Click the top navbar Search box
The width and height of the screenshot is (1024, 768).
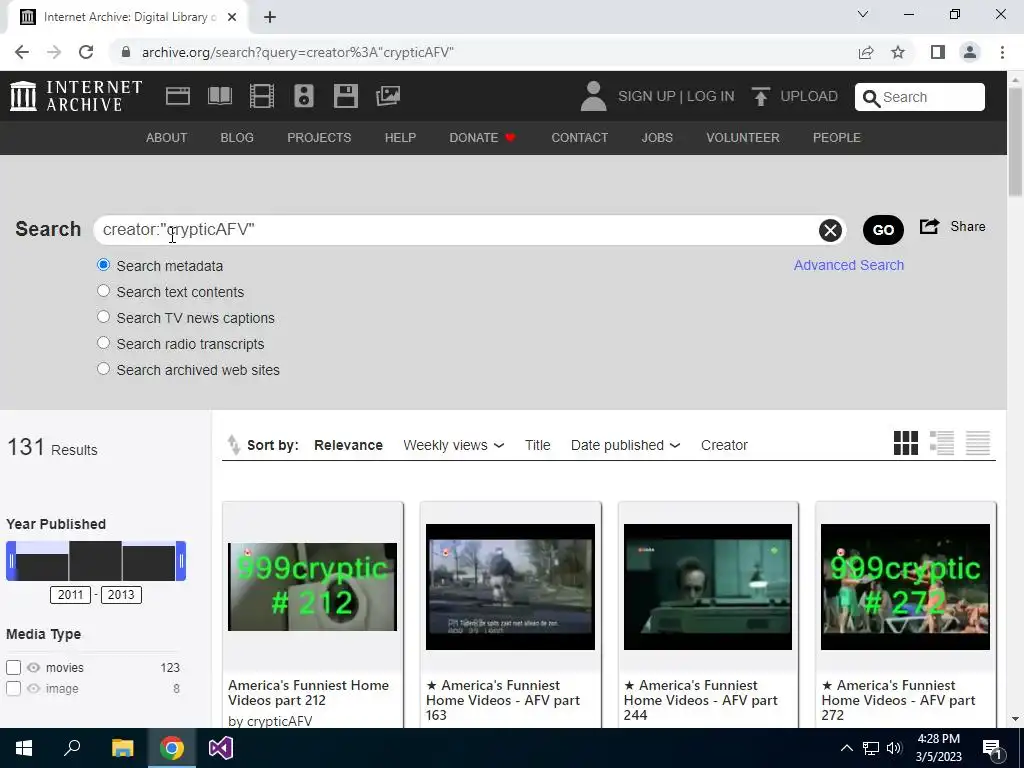tap(920, 97)
